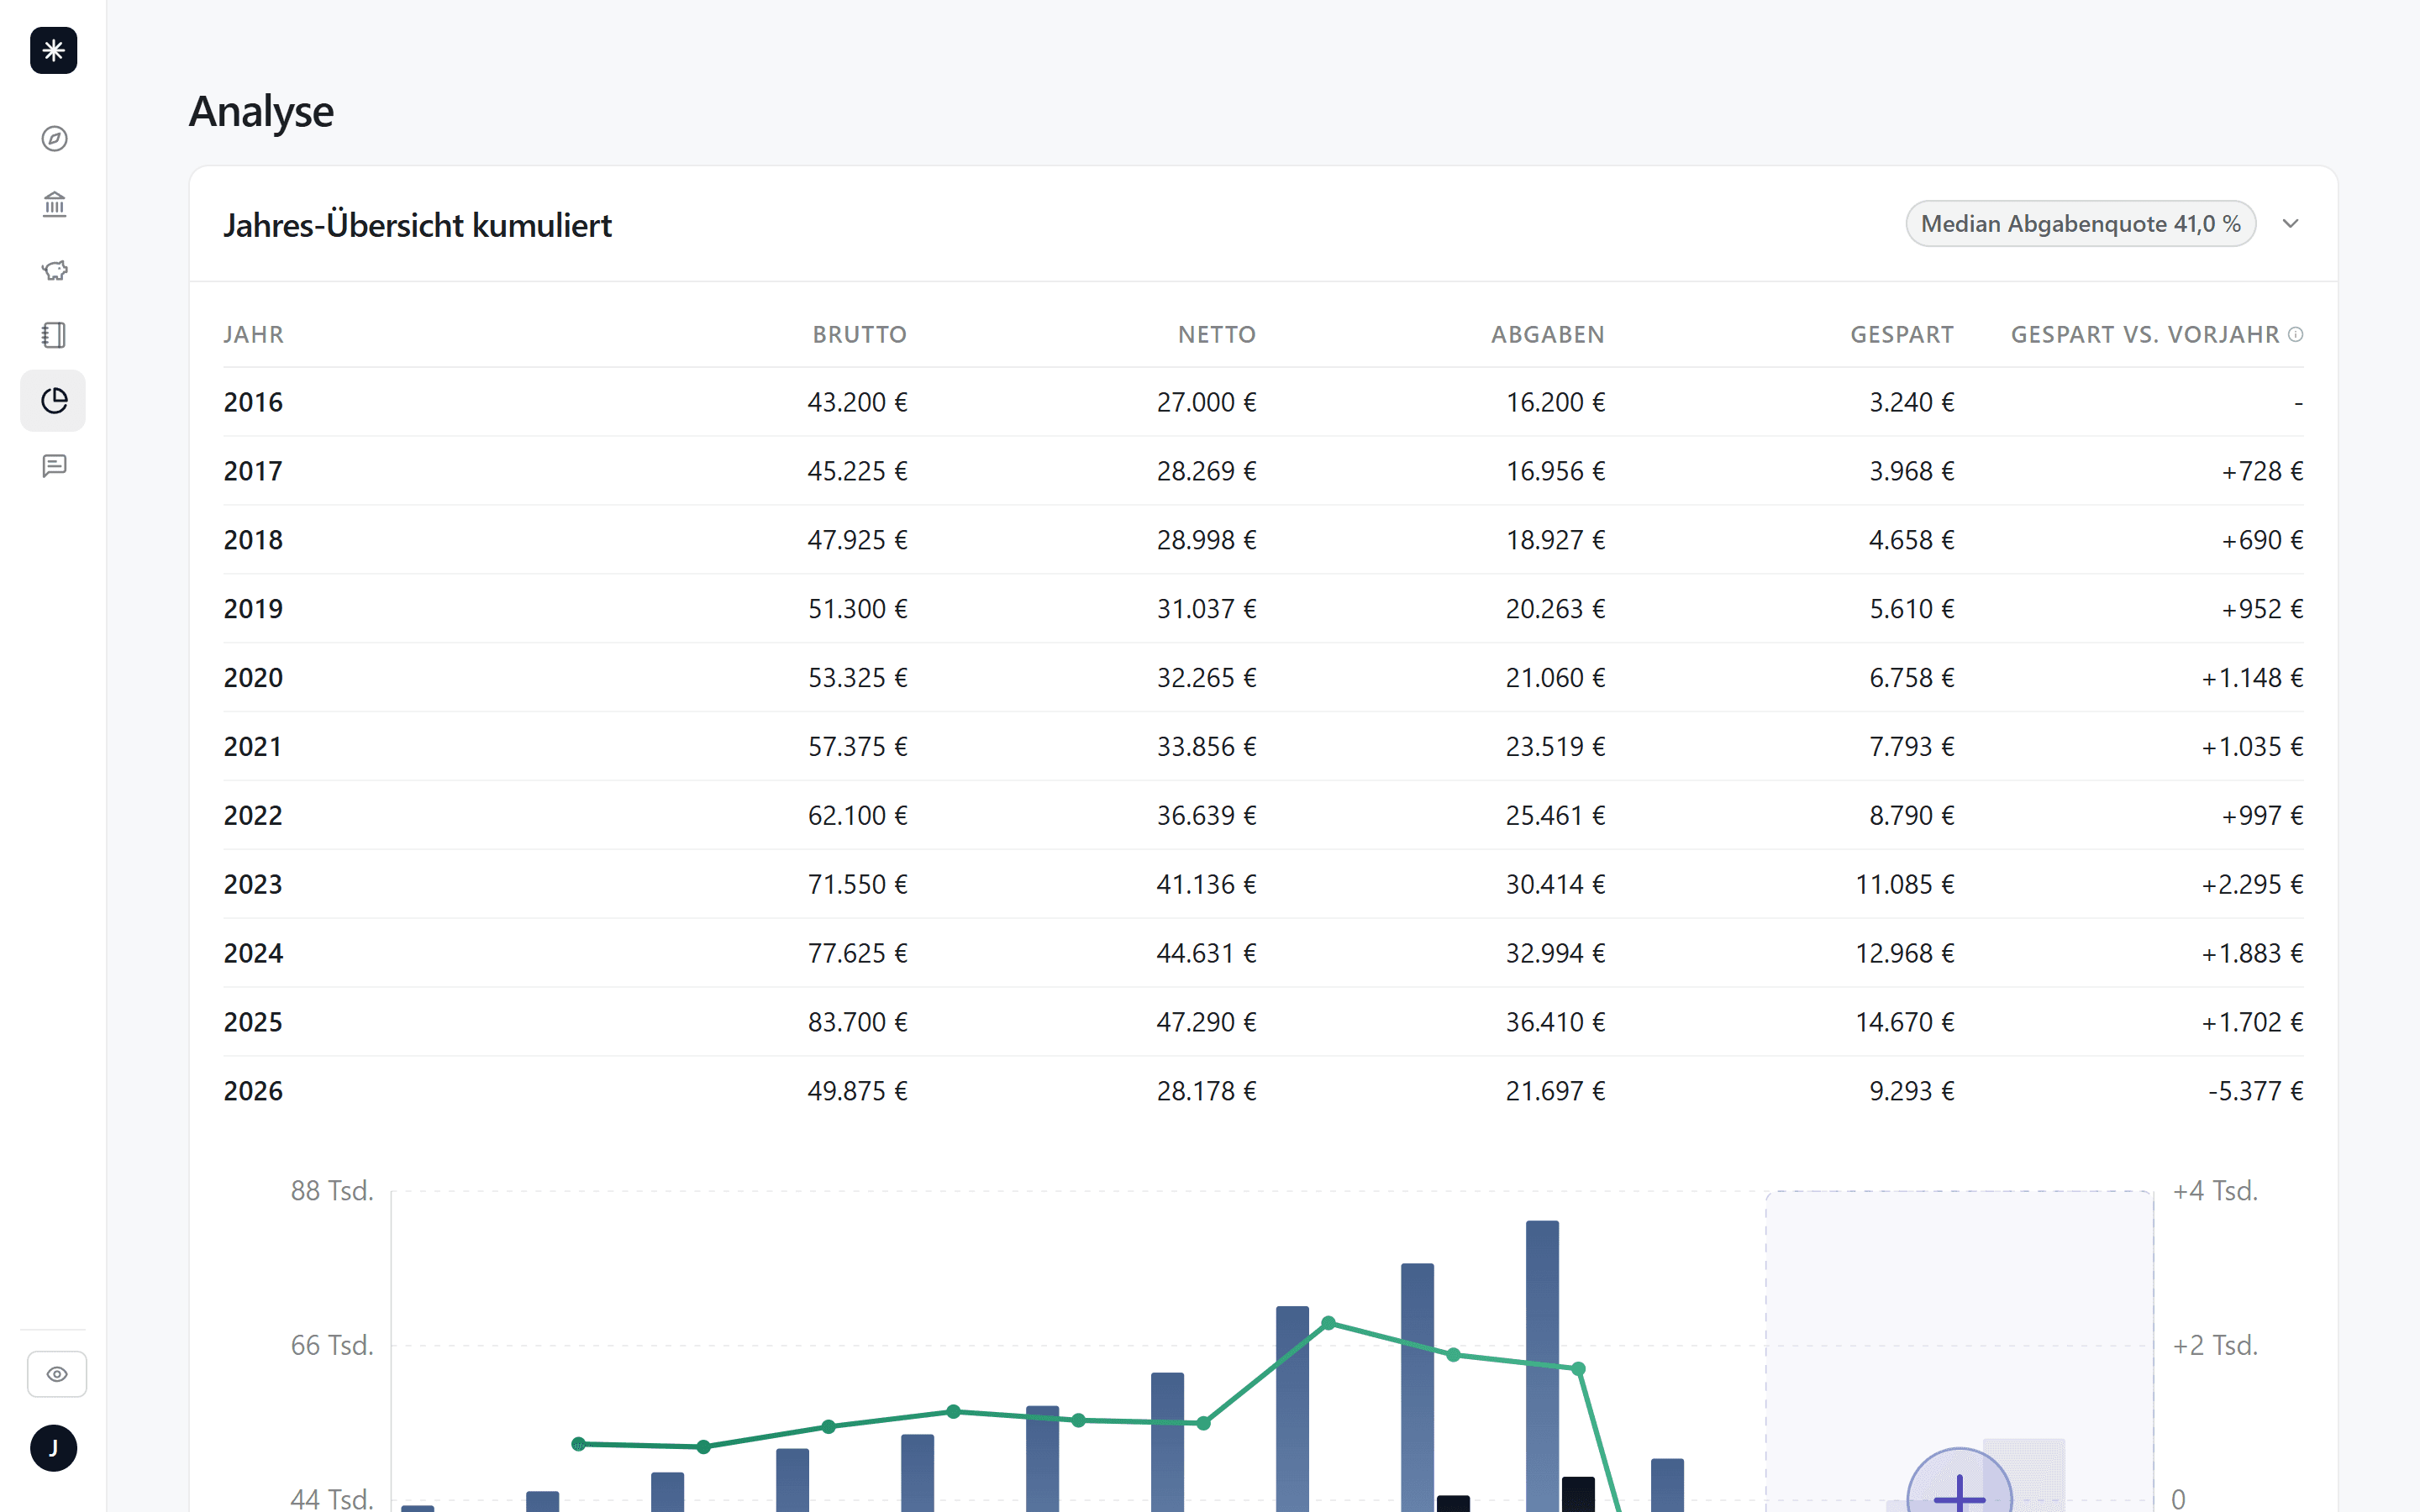Click the 44.631 € Netto value
This screenshot has height=1512, width=2420.
point(1207,955)
